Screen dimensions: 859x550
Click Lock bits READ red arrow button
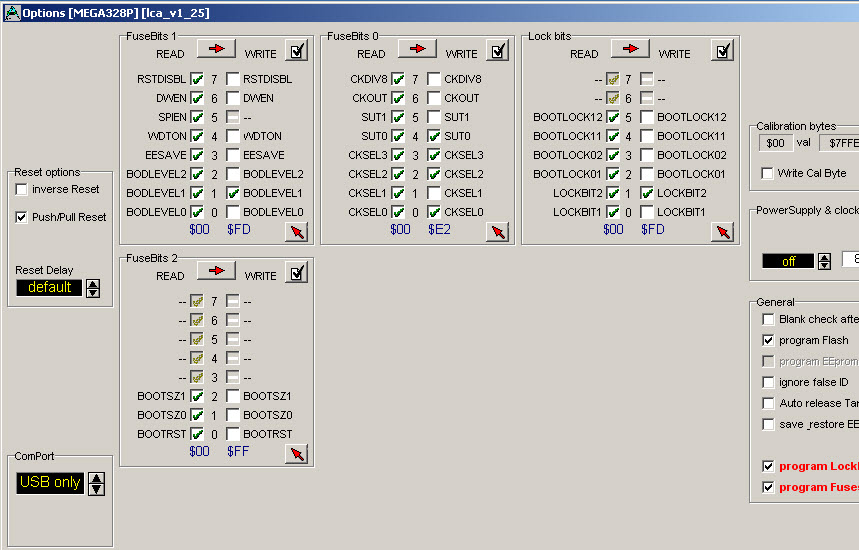pyautogui.click(x=631, y=49)
